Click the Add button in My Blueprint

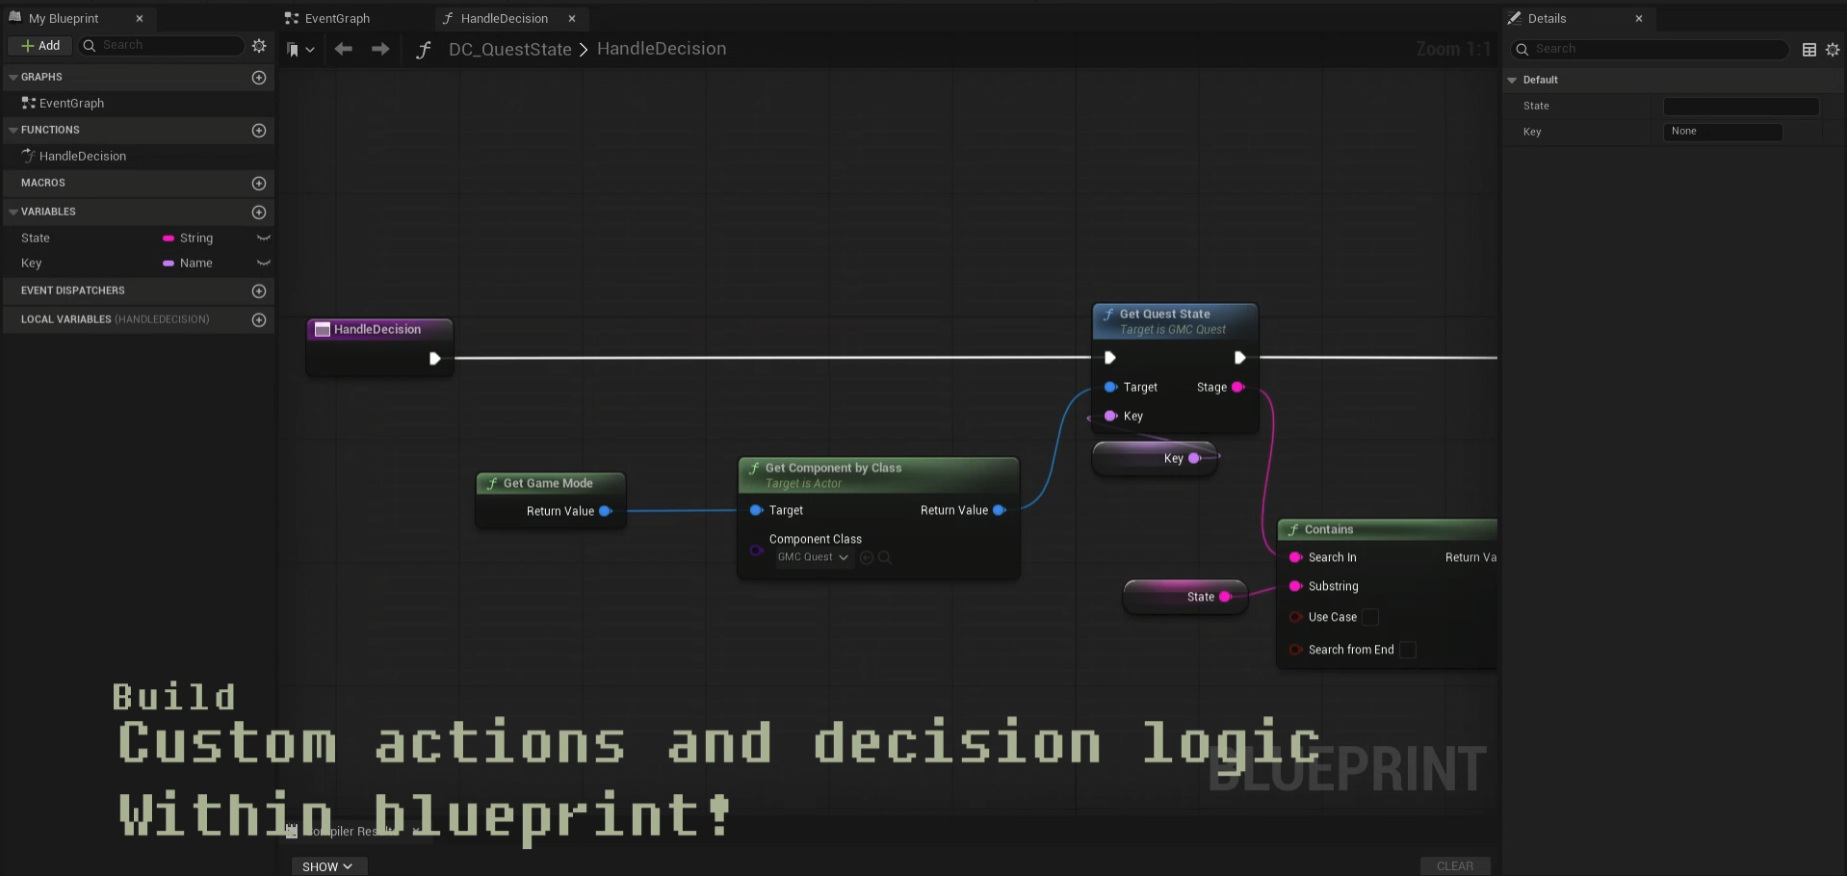[x=40, y=46]
